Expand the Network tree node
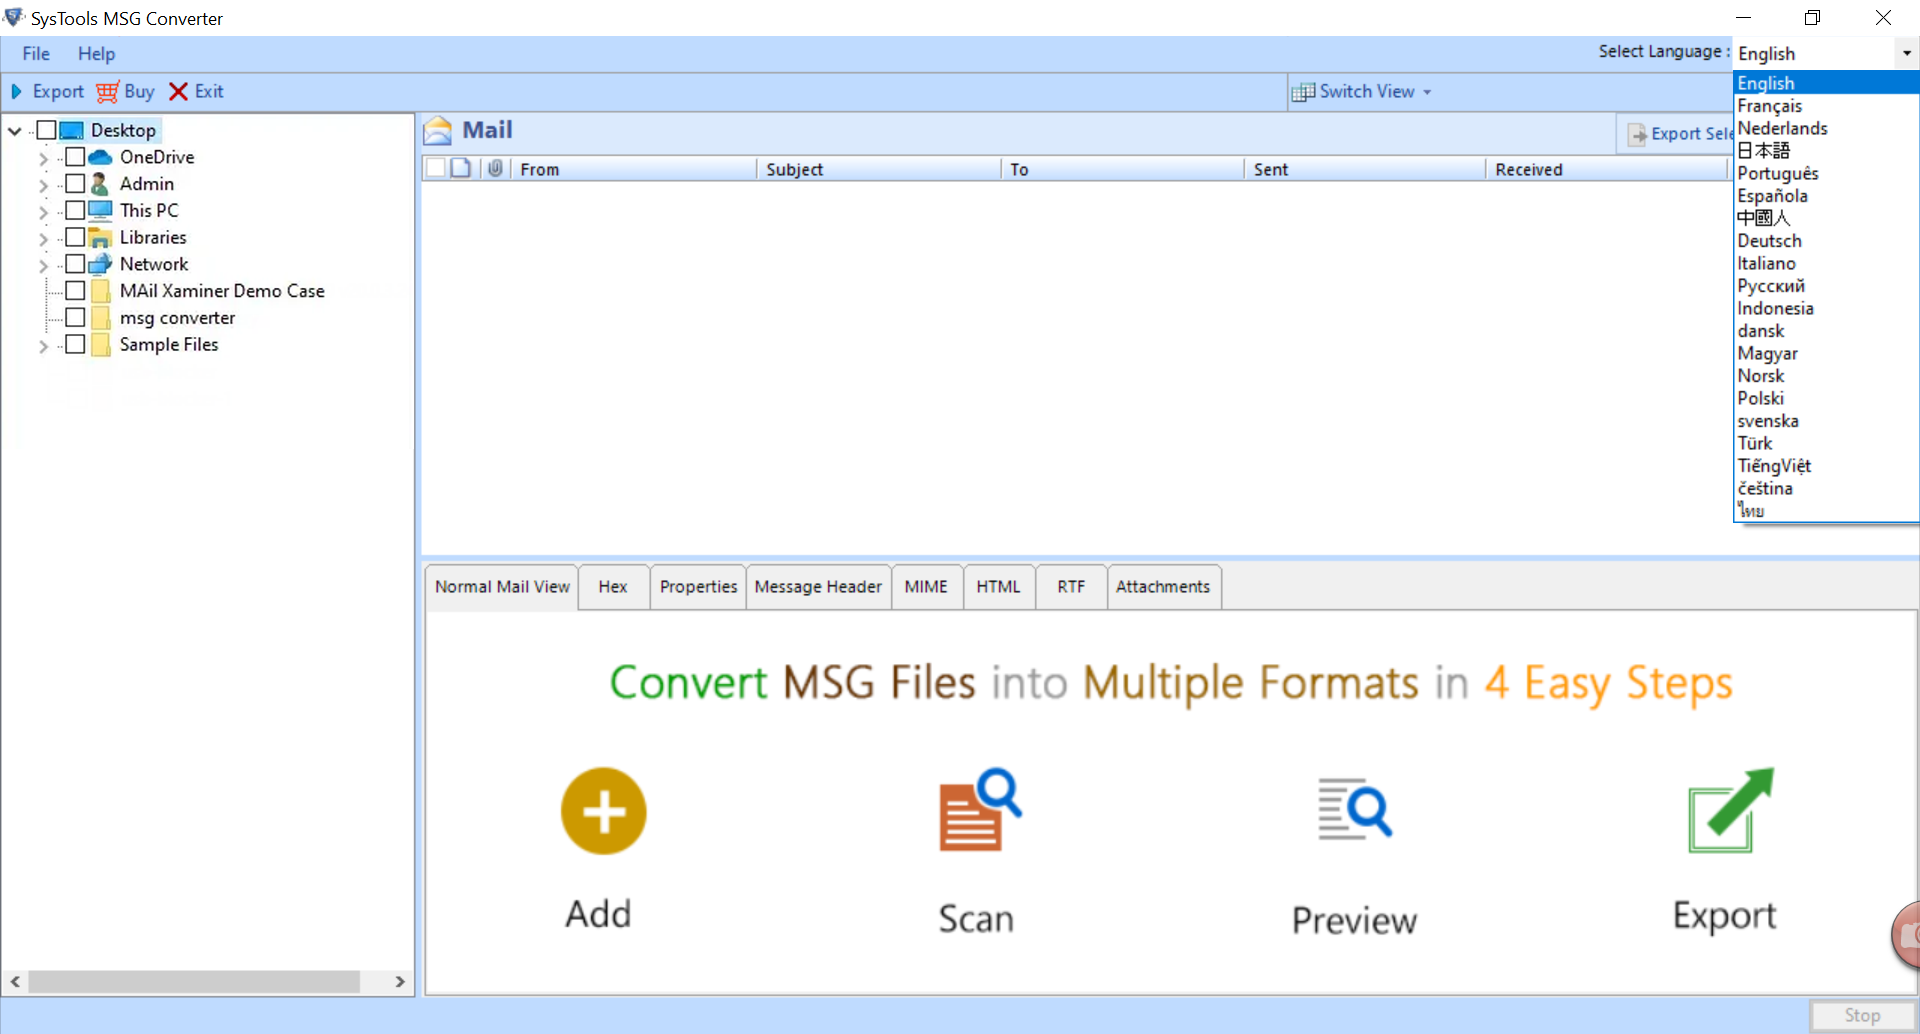The width and height of the screenshot is (1920, 1034). tap(43, 266)
